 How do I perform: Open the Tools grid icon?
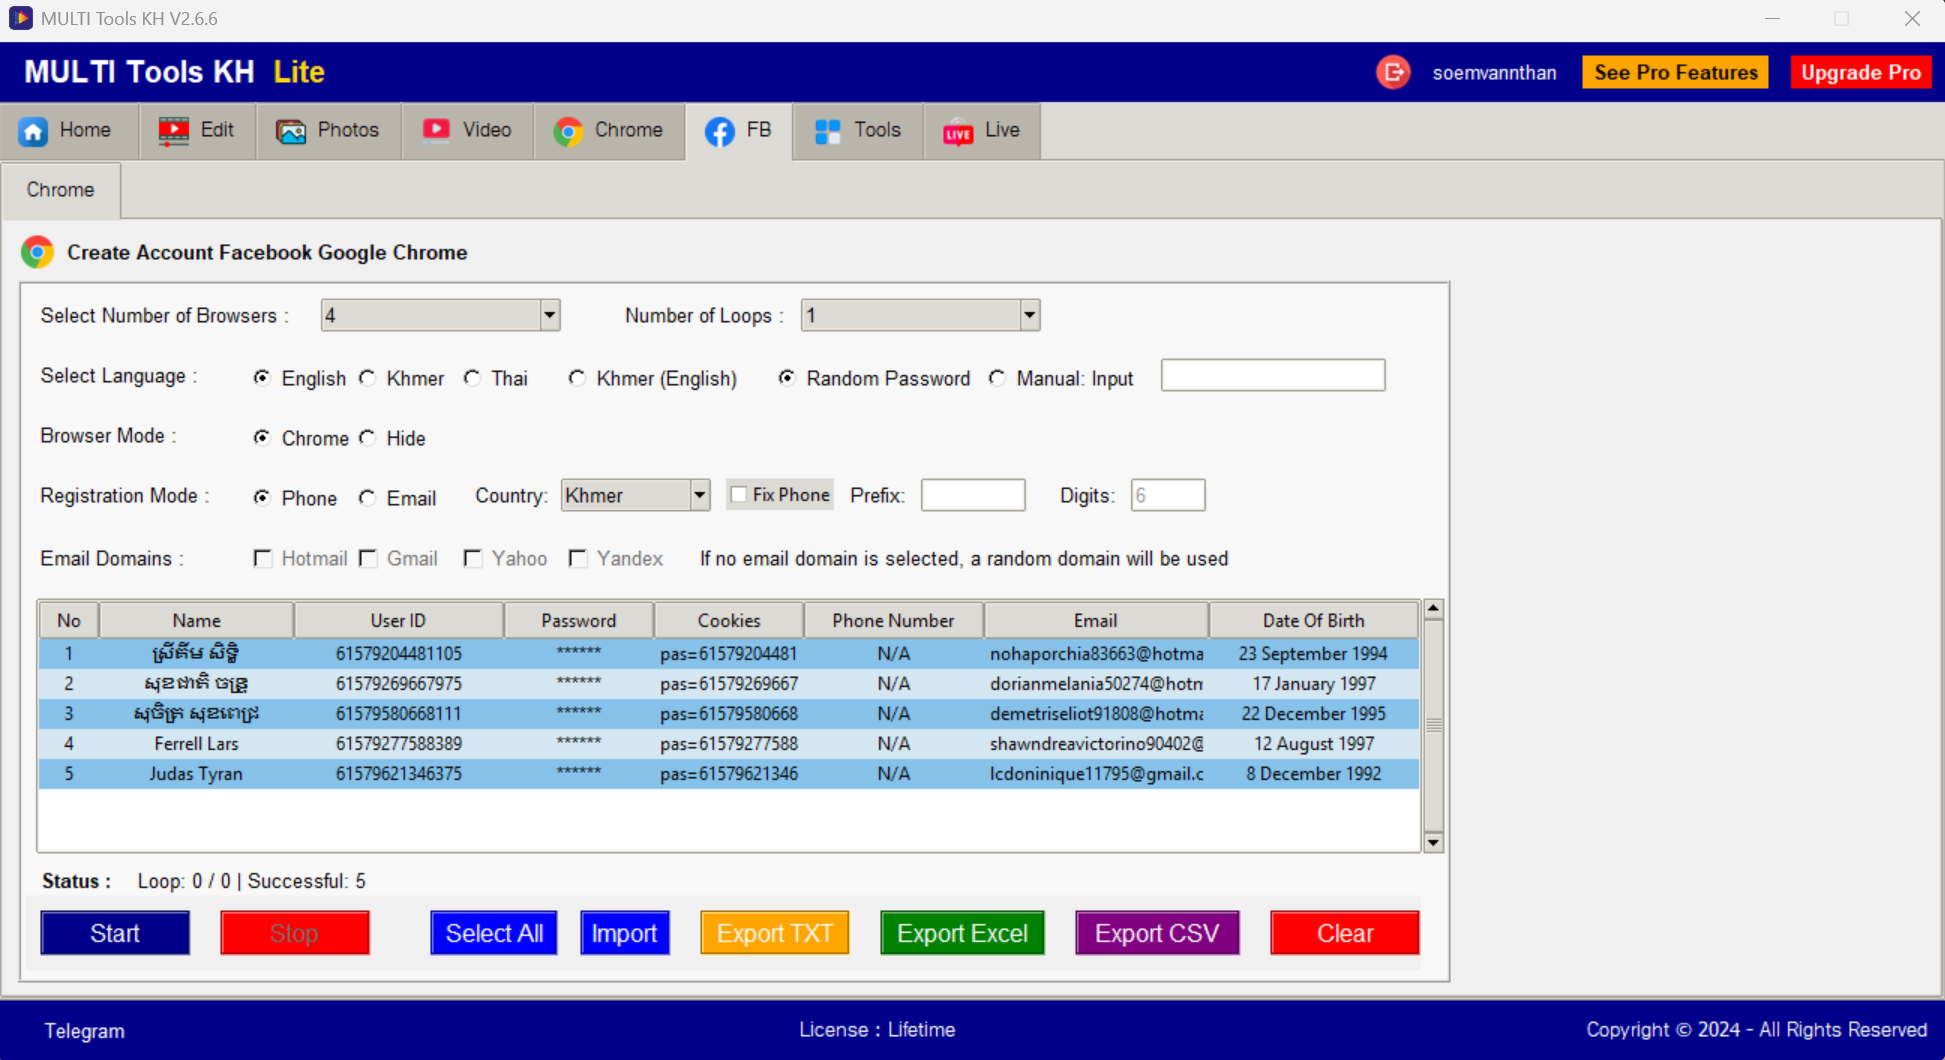click(x=827, y=131)
